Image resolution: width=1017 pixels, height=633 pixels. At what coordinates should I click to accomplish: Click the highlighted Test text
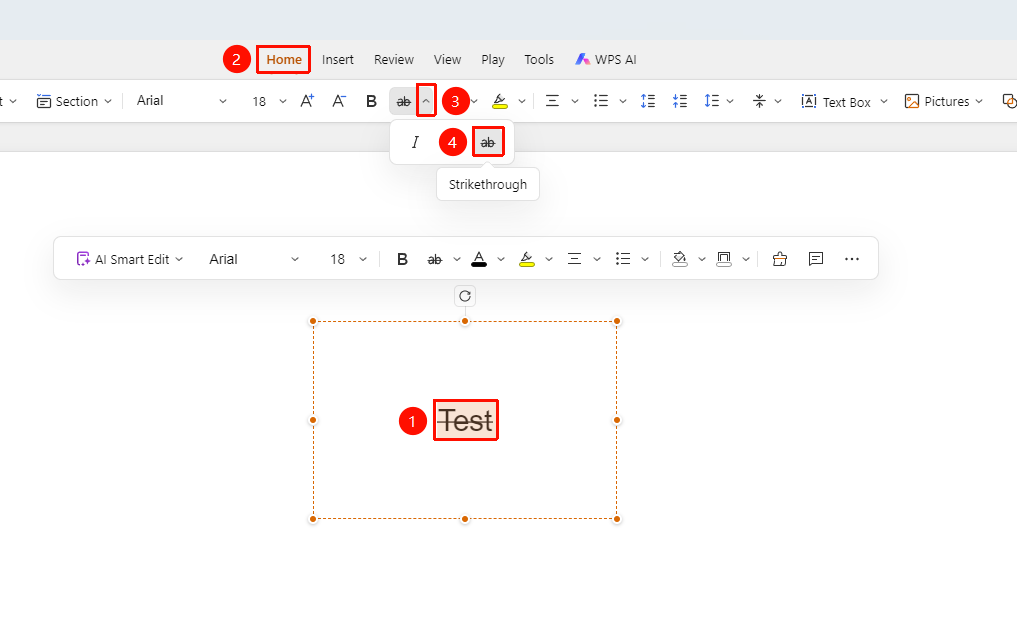tap(466, 421)
